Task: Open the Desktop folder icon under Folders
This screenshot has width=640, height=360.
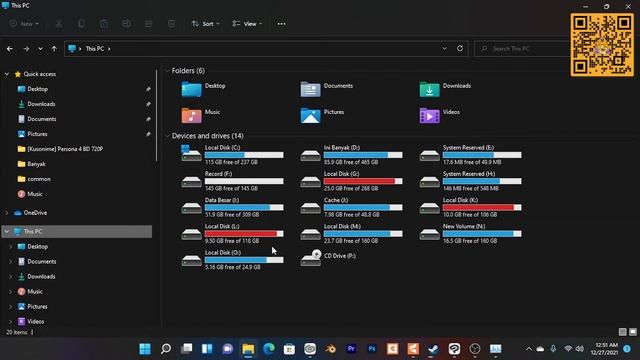Action: coord(191,89)
